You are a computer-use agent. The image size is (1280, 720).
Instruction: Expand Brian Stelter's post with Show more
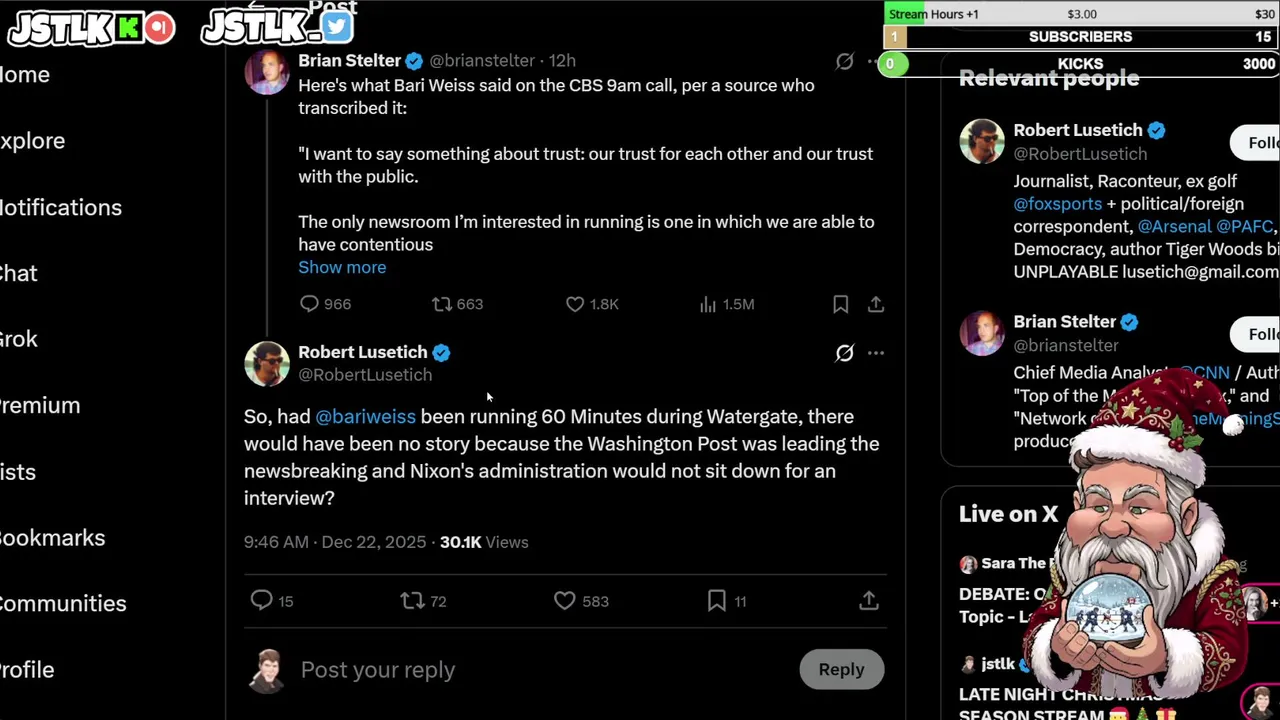(342, 267)
